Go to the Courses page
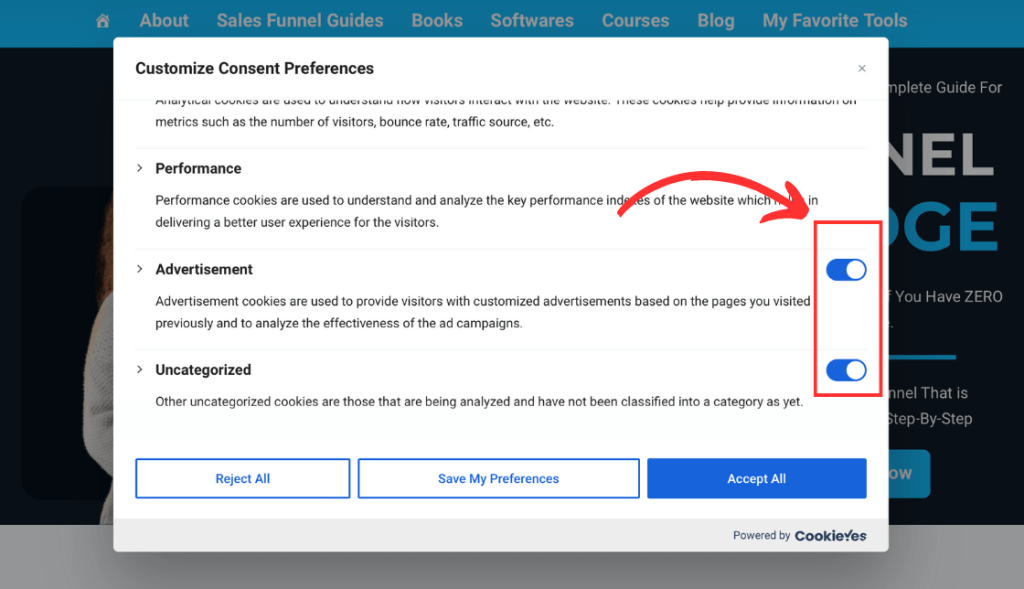The height and width of the screenshot is (589, 1024). 635,20
